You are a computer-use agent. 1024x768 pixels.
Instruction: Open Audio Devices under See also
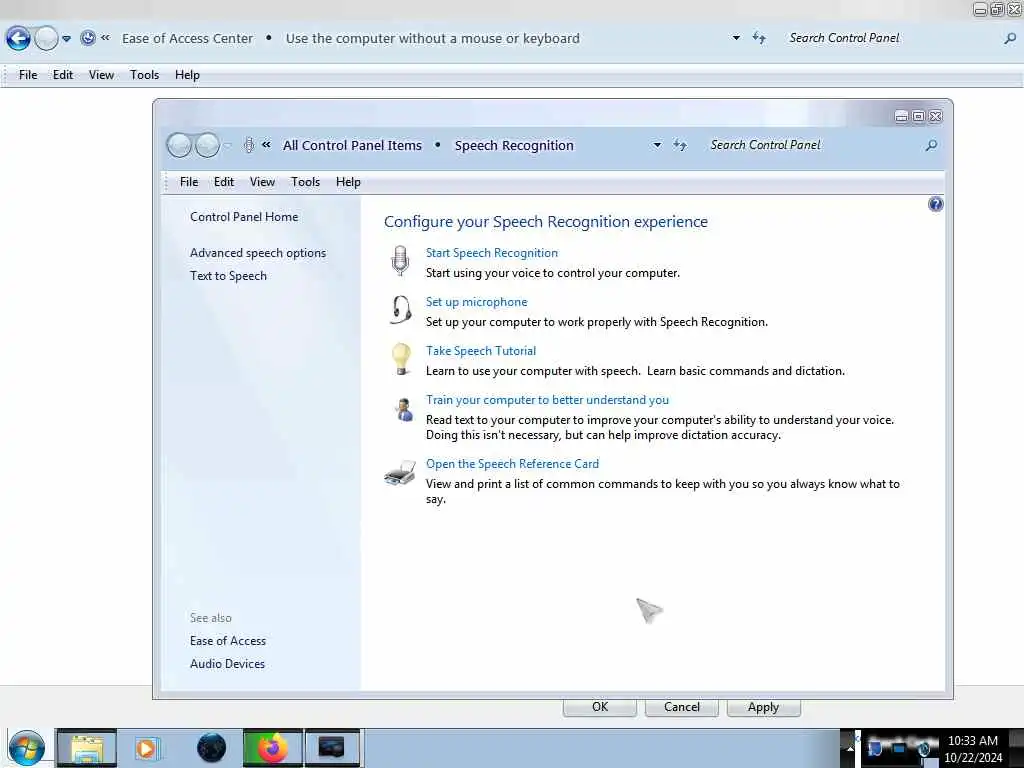pos(227,664)
